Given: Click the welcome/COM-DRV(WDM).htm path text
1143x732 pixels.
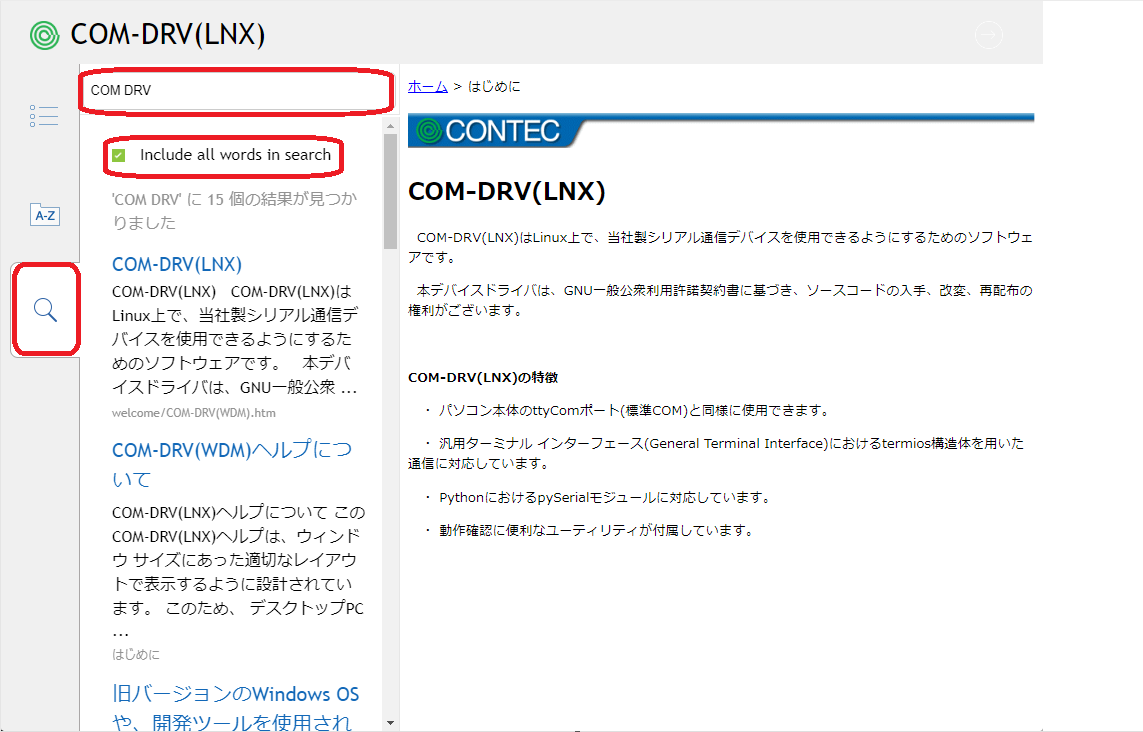Looking at the screenshot, I should (194, 413).
